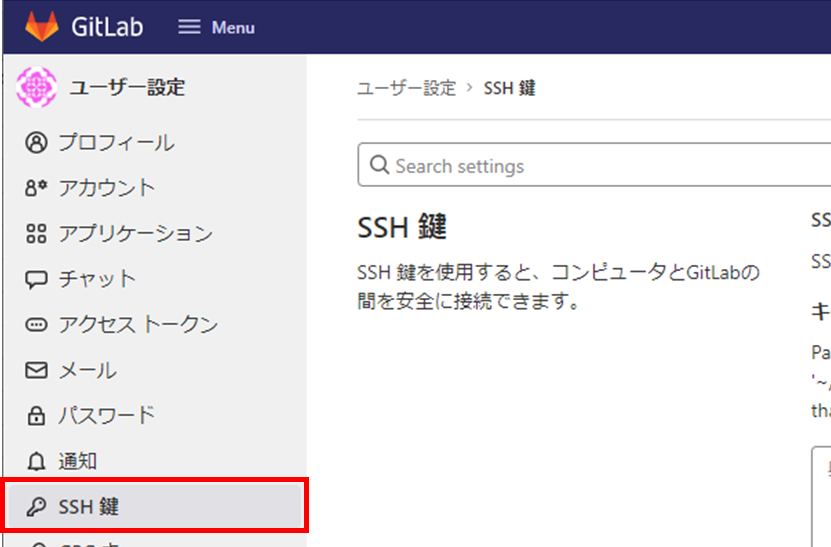
Task: Click the search magnifier icon
Action: (379, 164)
